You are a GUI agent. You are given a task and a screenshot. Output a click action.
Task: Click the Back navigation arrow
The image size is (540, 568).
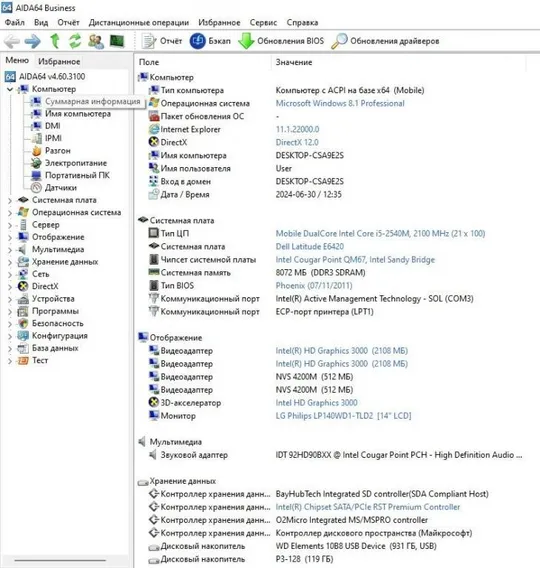coord(12,41)
